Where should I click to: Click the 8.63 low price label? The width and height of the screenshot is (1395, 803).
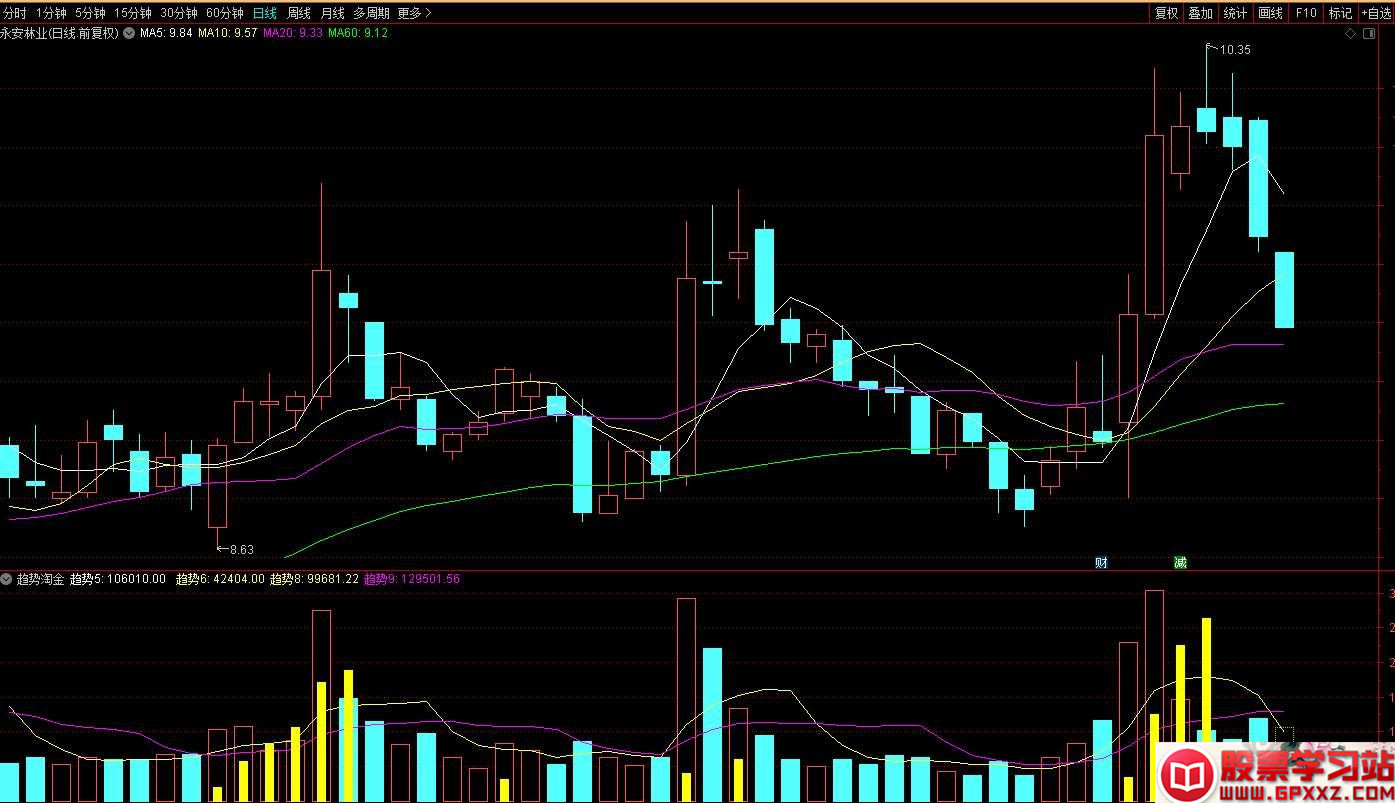[x=242, y=549]
